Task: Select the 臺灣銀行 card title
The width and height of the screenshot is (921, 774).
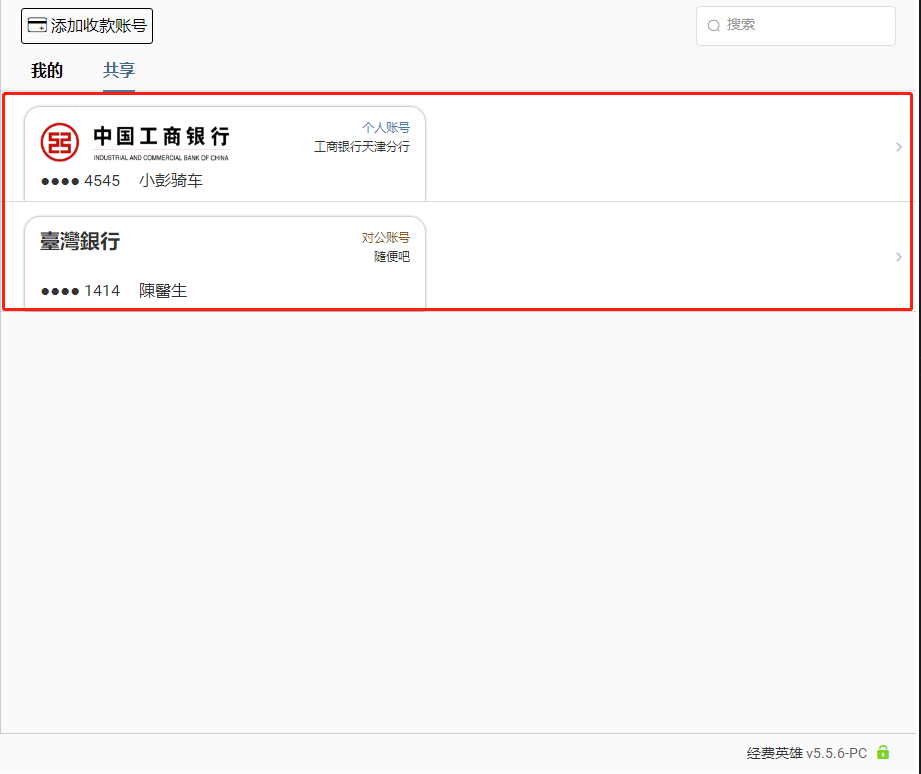Action: coord(80,241)
